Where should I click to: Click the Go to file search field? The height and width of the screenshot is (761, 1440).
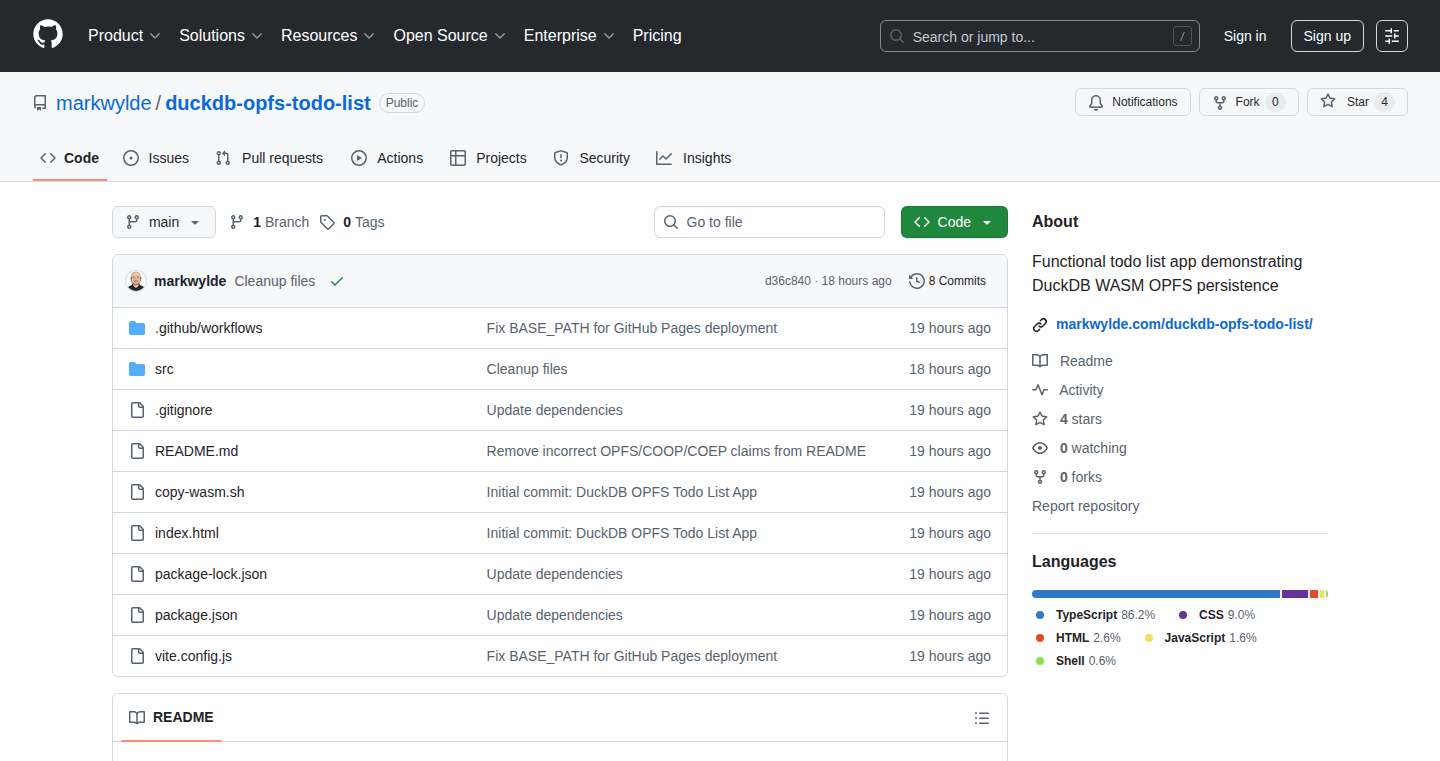tap(769, 222)
